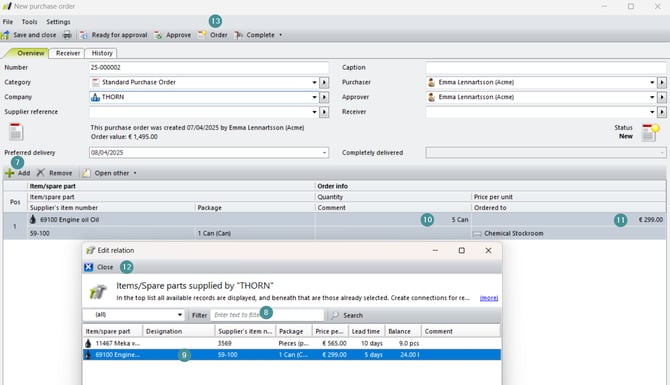
Task: Select the 11467 Meka row in dialog
Action: [x=291, y=343]
